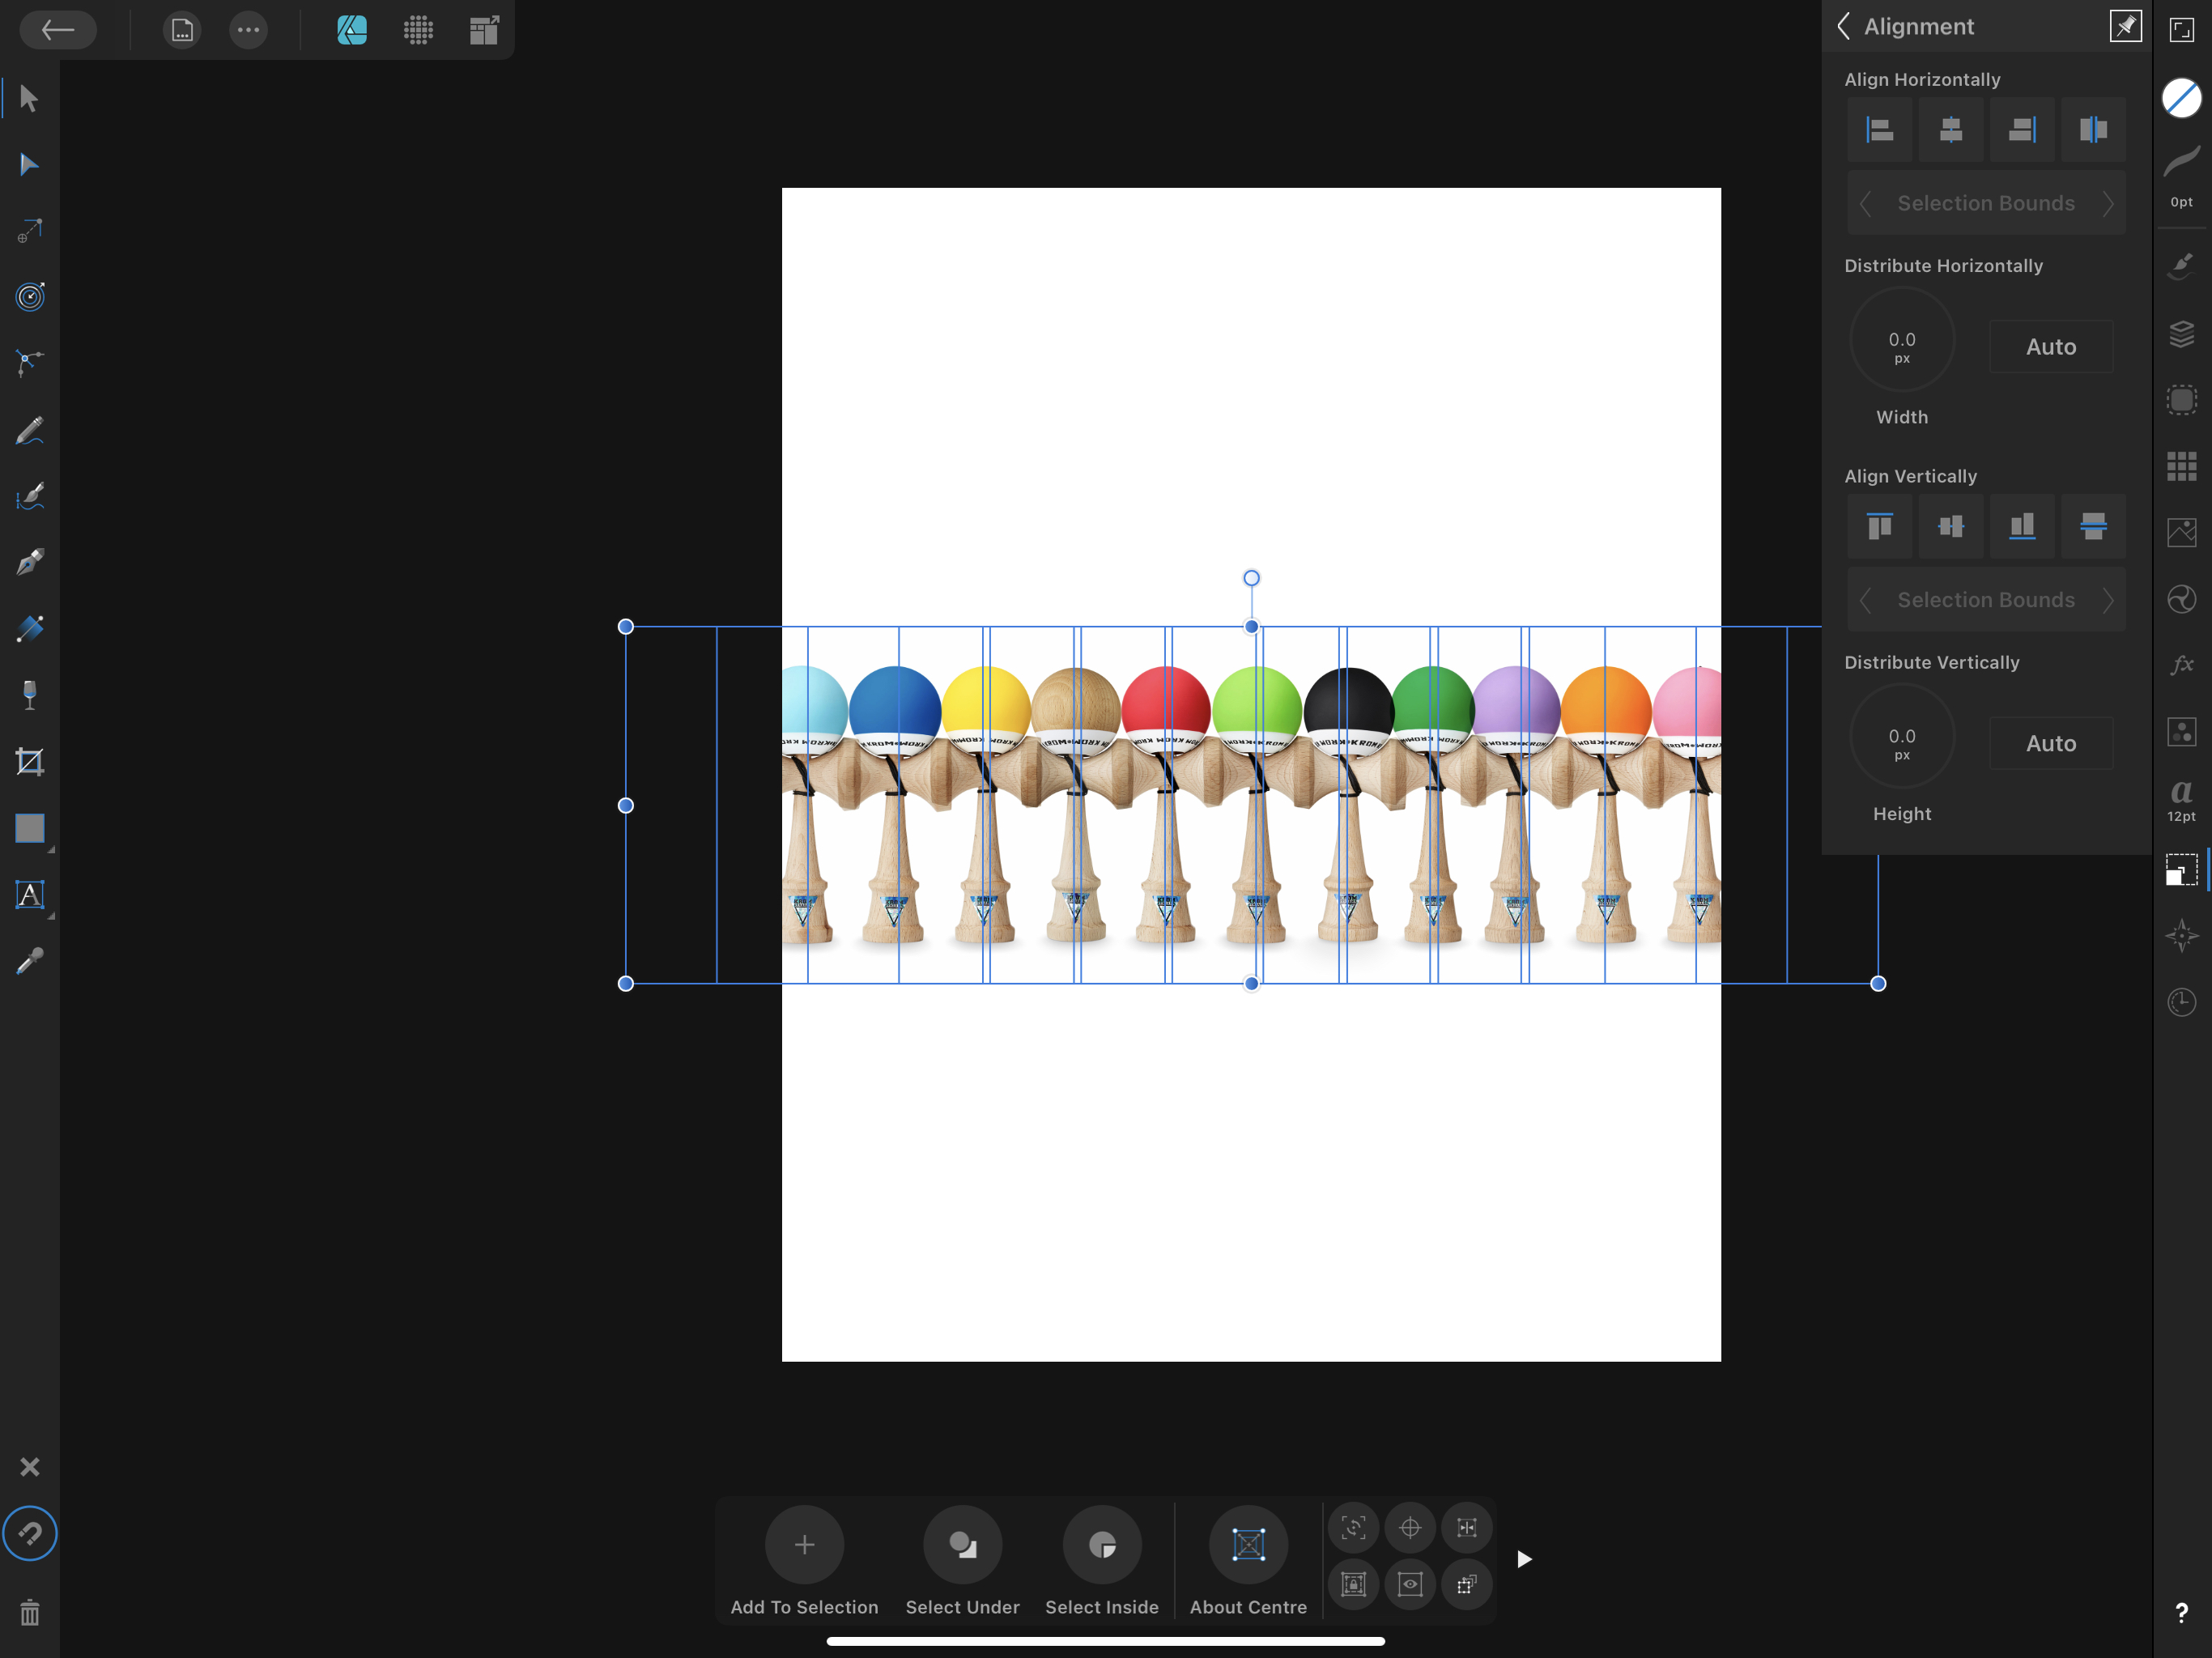Align vertical middle
The height and width of the screenshot is (1658, 2212).
[x=1951, y=526]
